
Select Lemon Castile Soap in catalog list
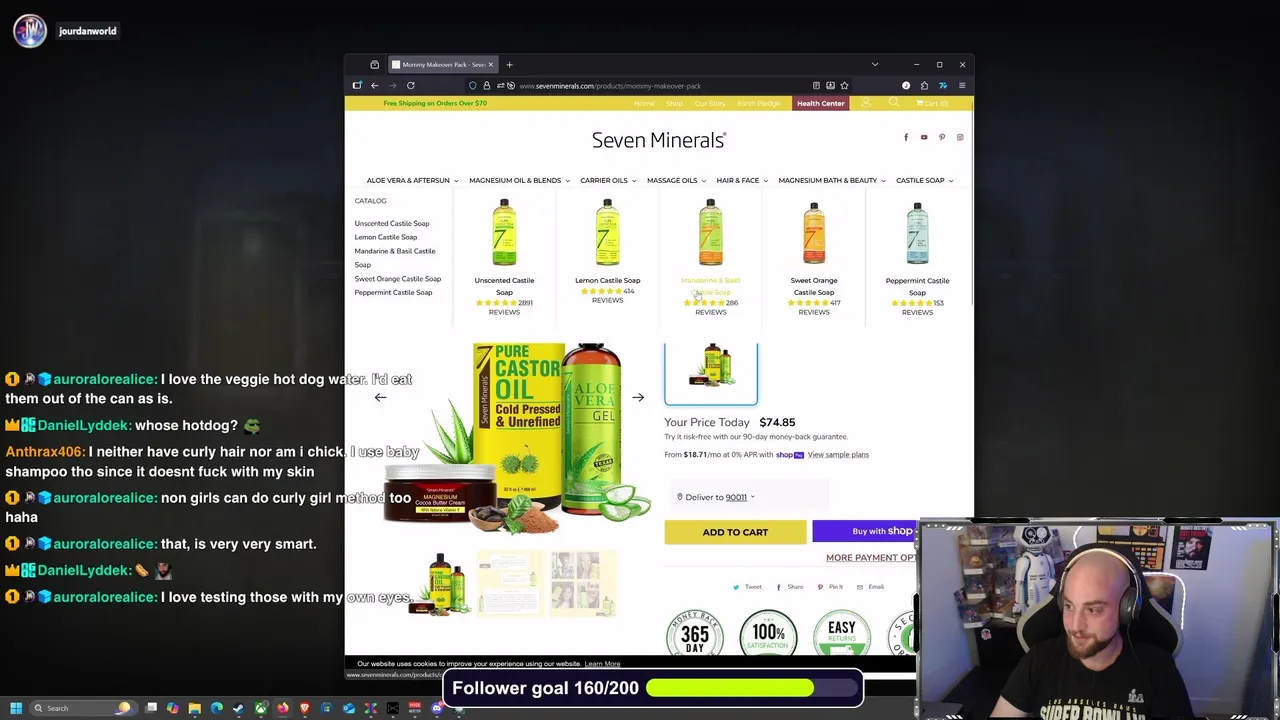pos(386,238)
